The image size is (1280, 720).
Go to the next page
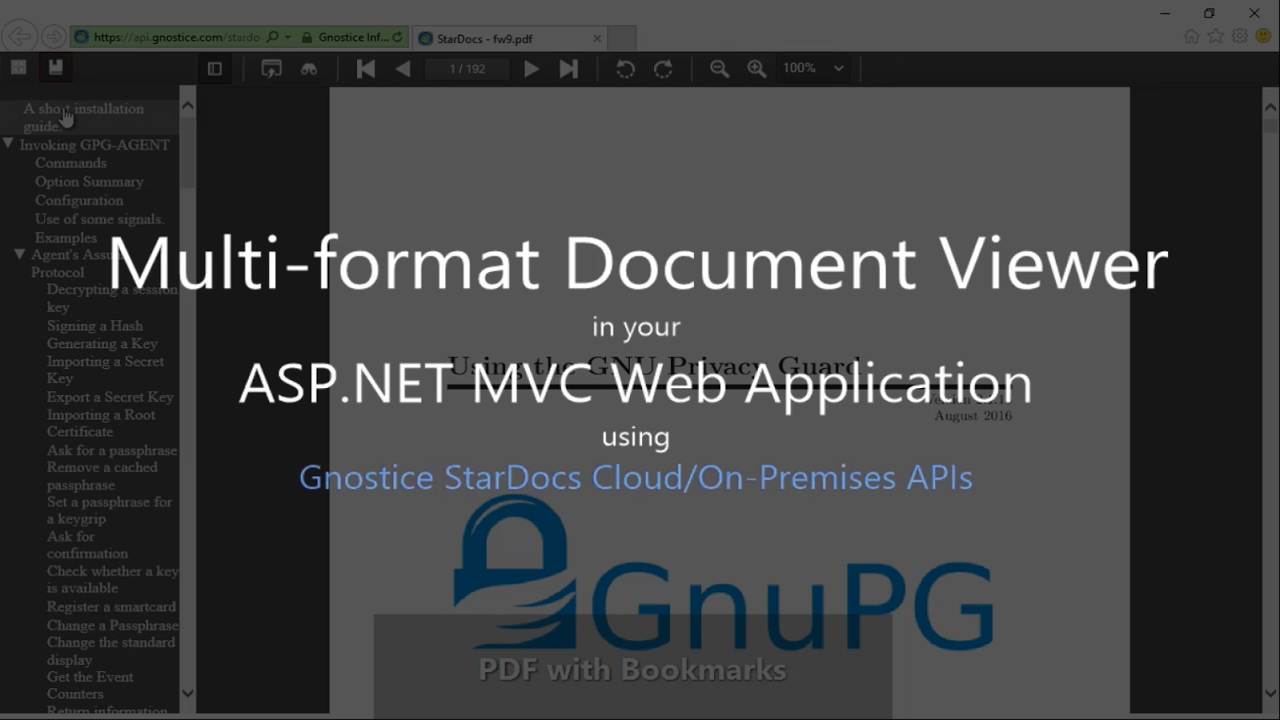pos(531,68)
